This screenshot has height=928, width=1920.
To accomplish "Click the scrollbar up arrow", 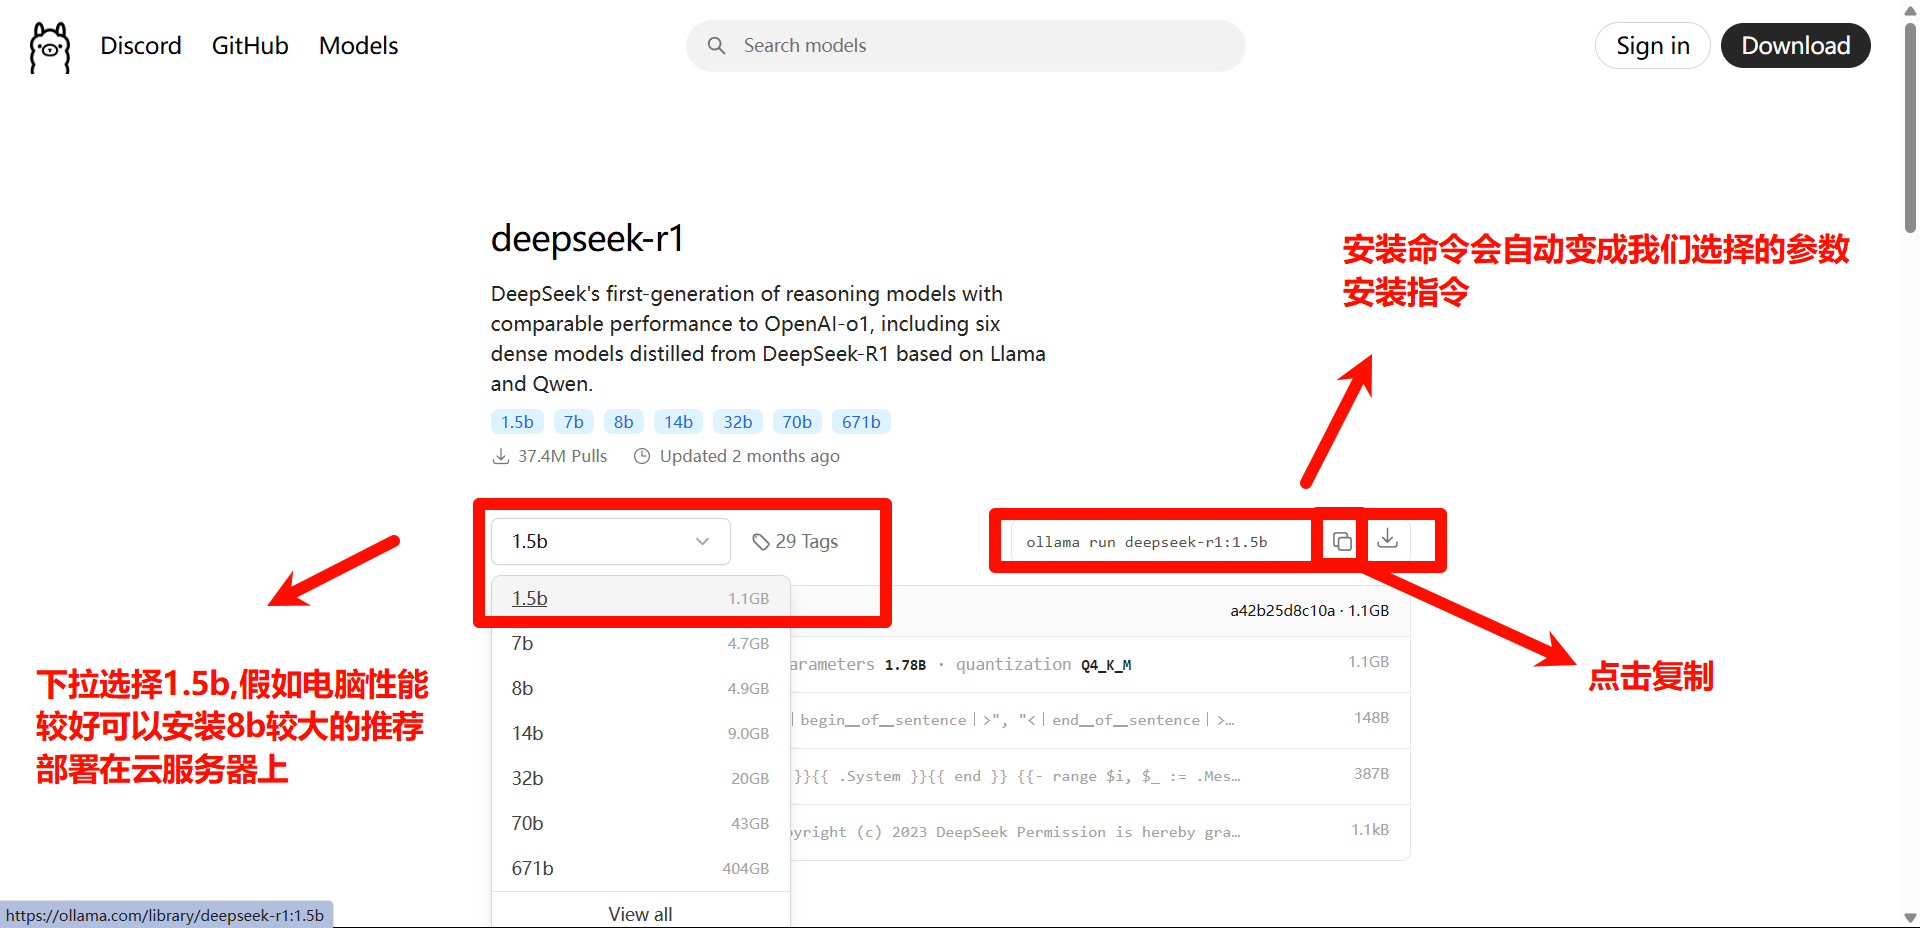I will (x=1910, y=9).
